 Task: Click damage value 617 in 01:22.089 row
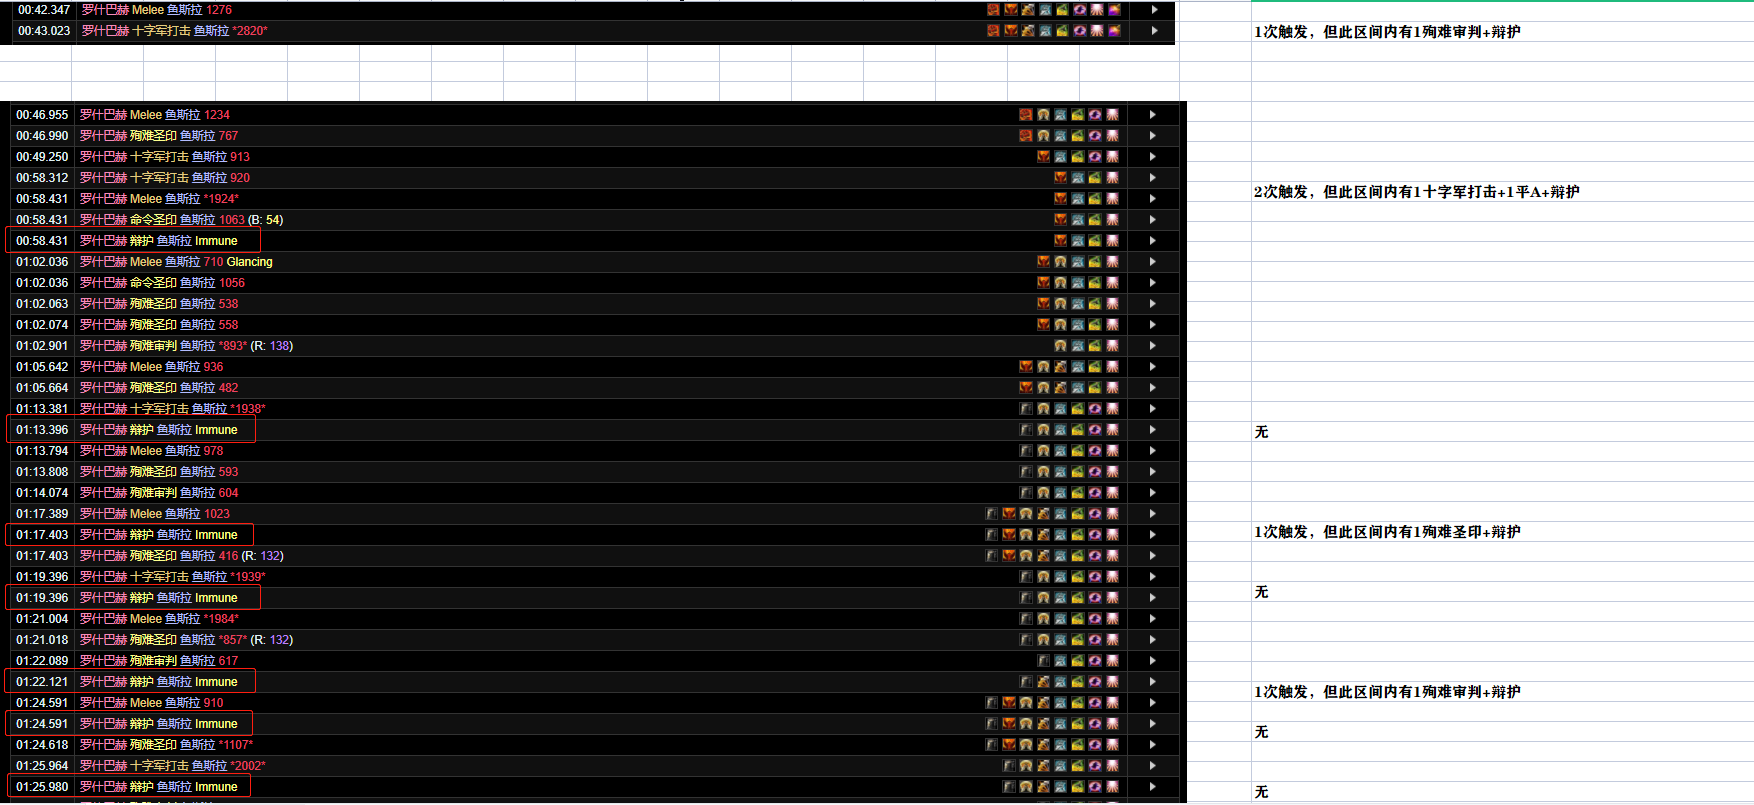click(228, 661)
